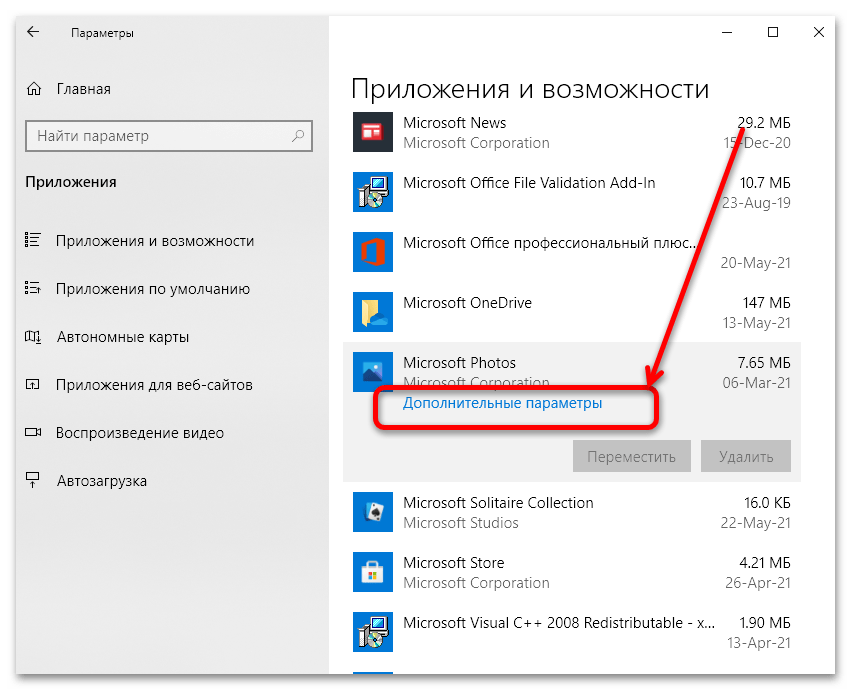Click the date 22-May-21
The width and height of the screenshot is (851, 690).
point(755,523)
